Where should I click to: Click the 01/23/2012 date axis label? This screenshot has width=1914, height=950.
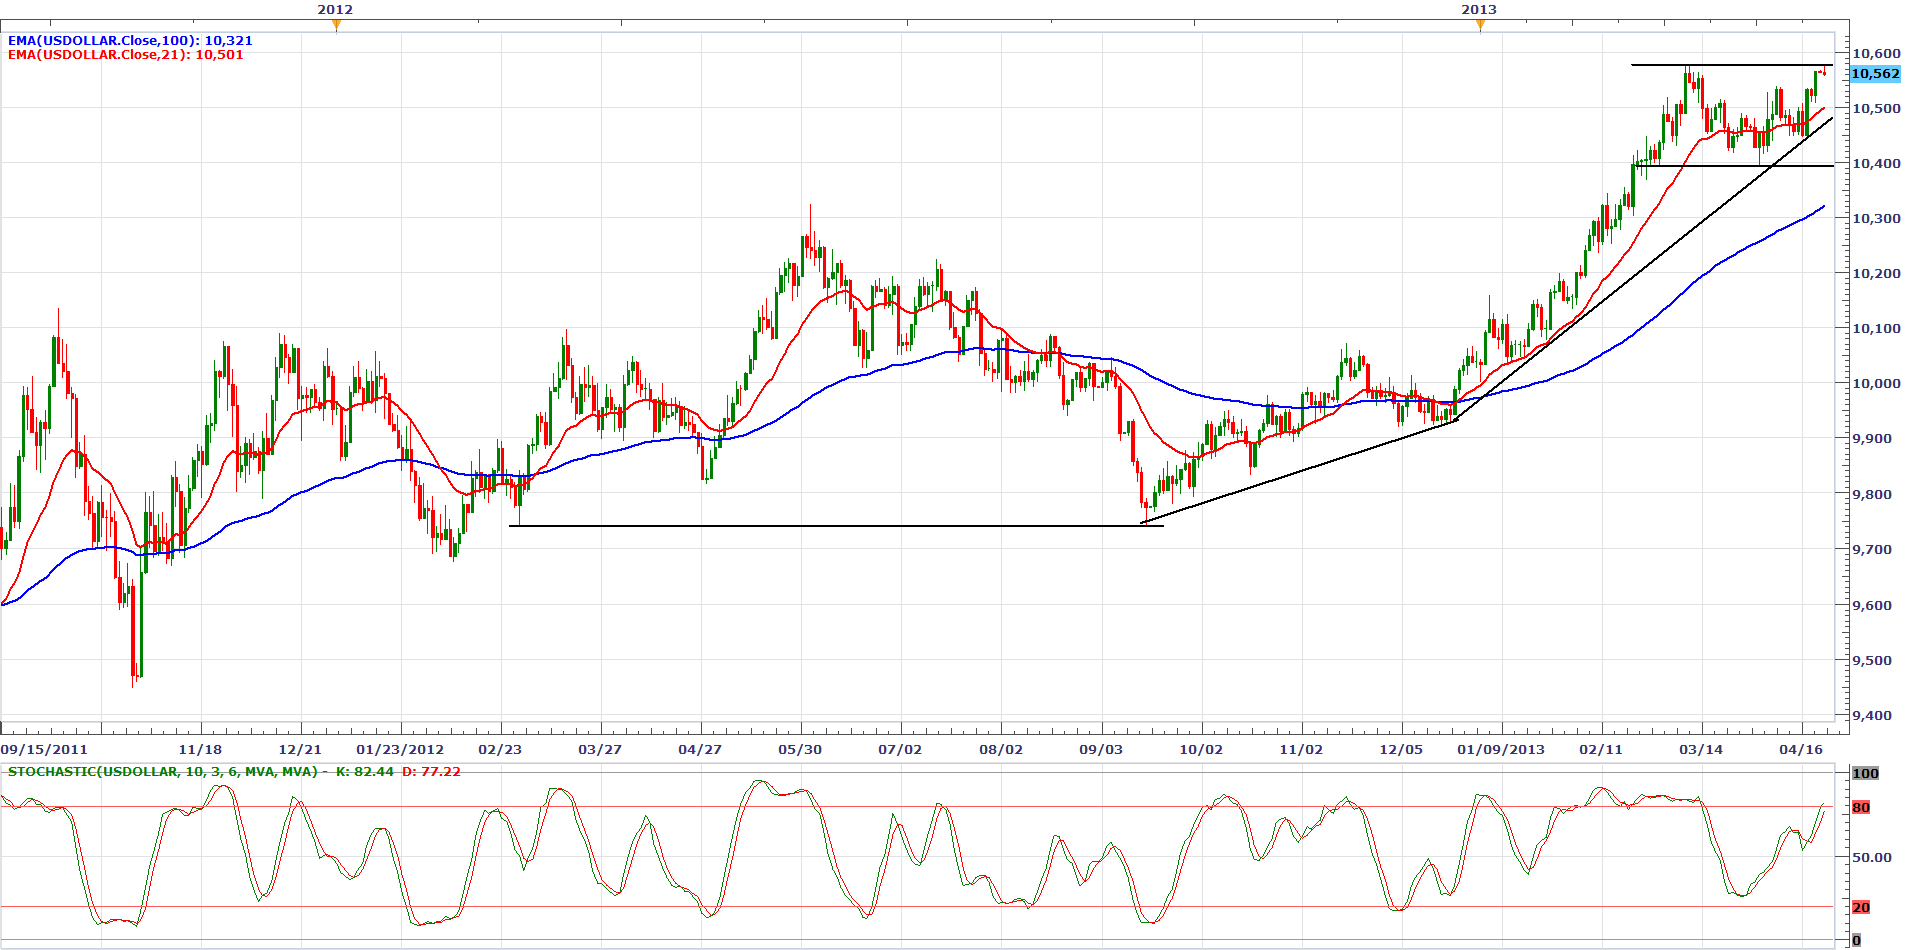click(400, 749)
